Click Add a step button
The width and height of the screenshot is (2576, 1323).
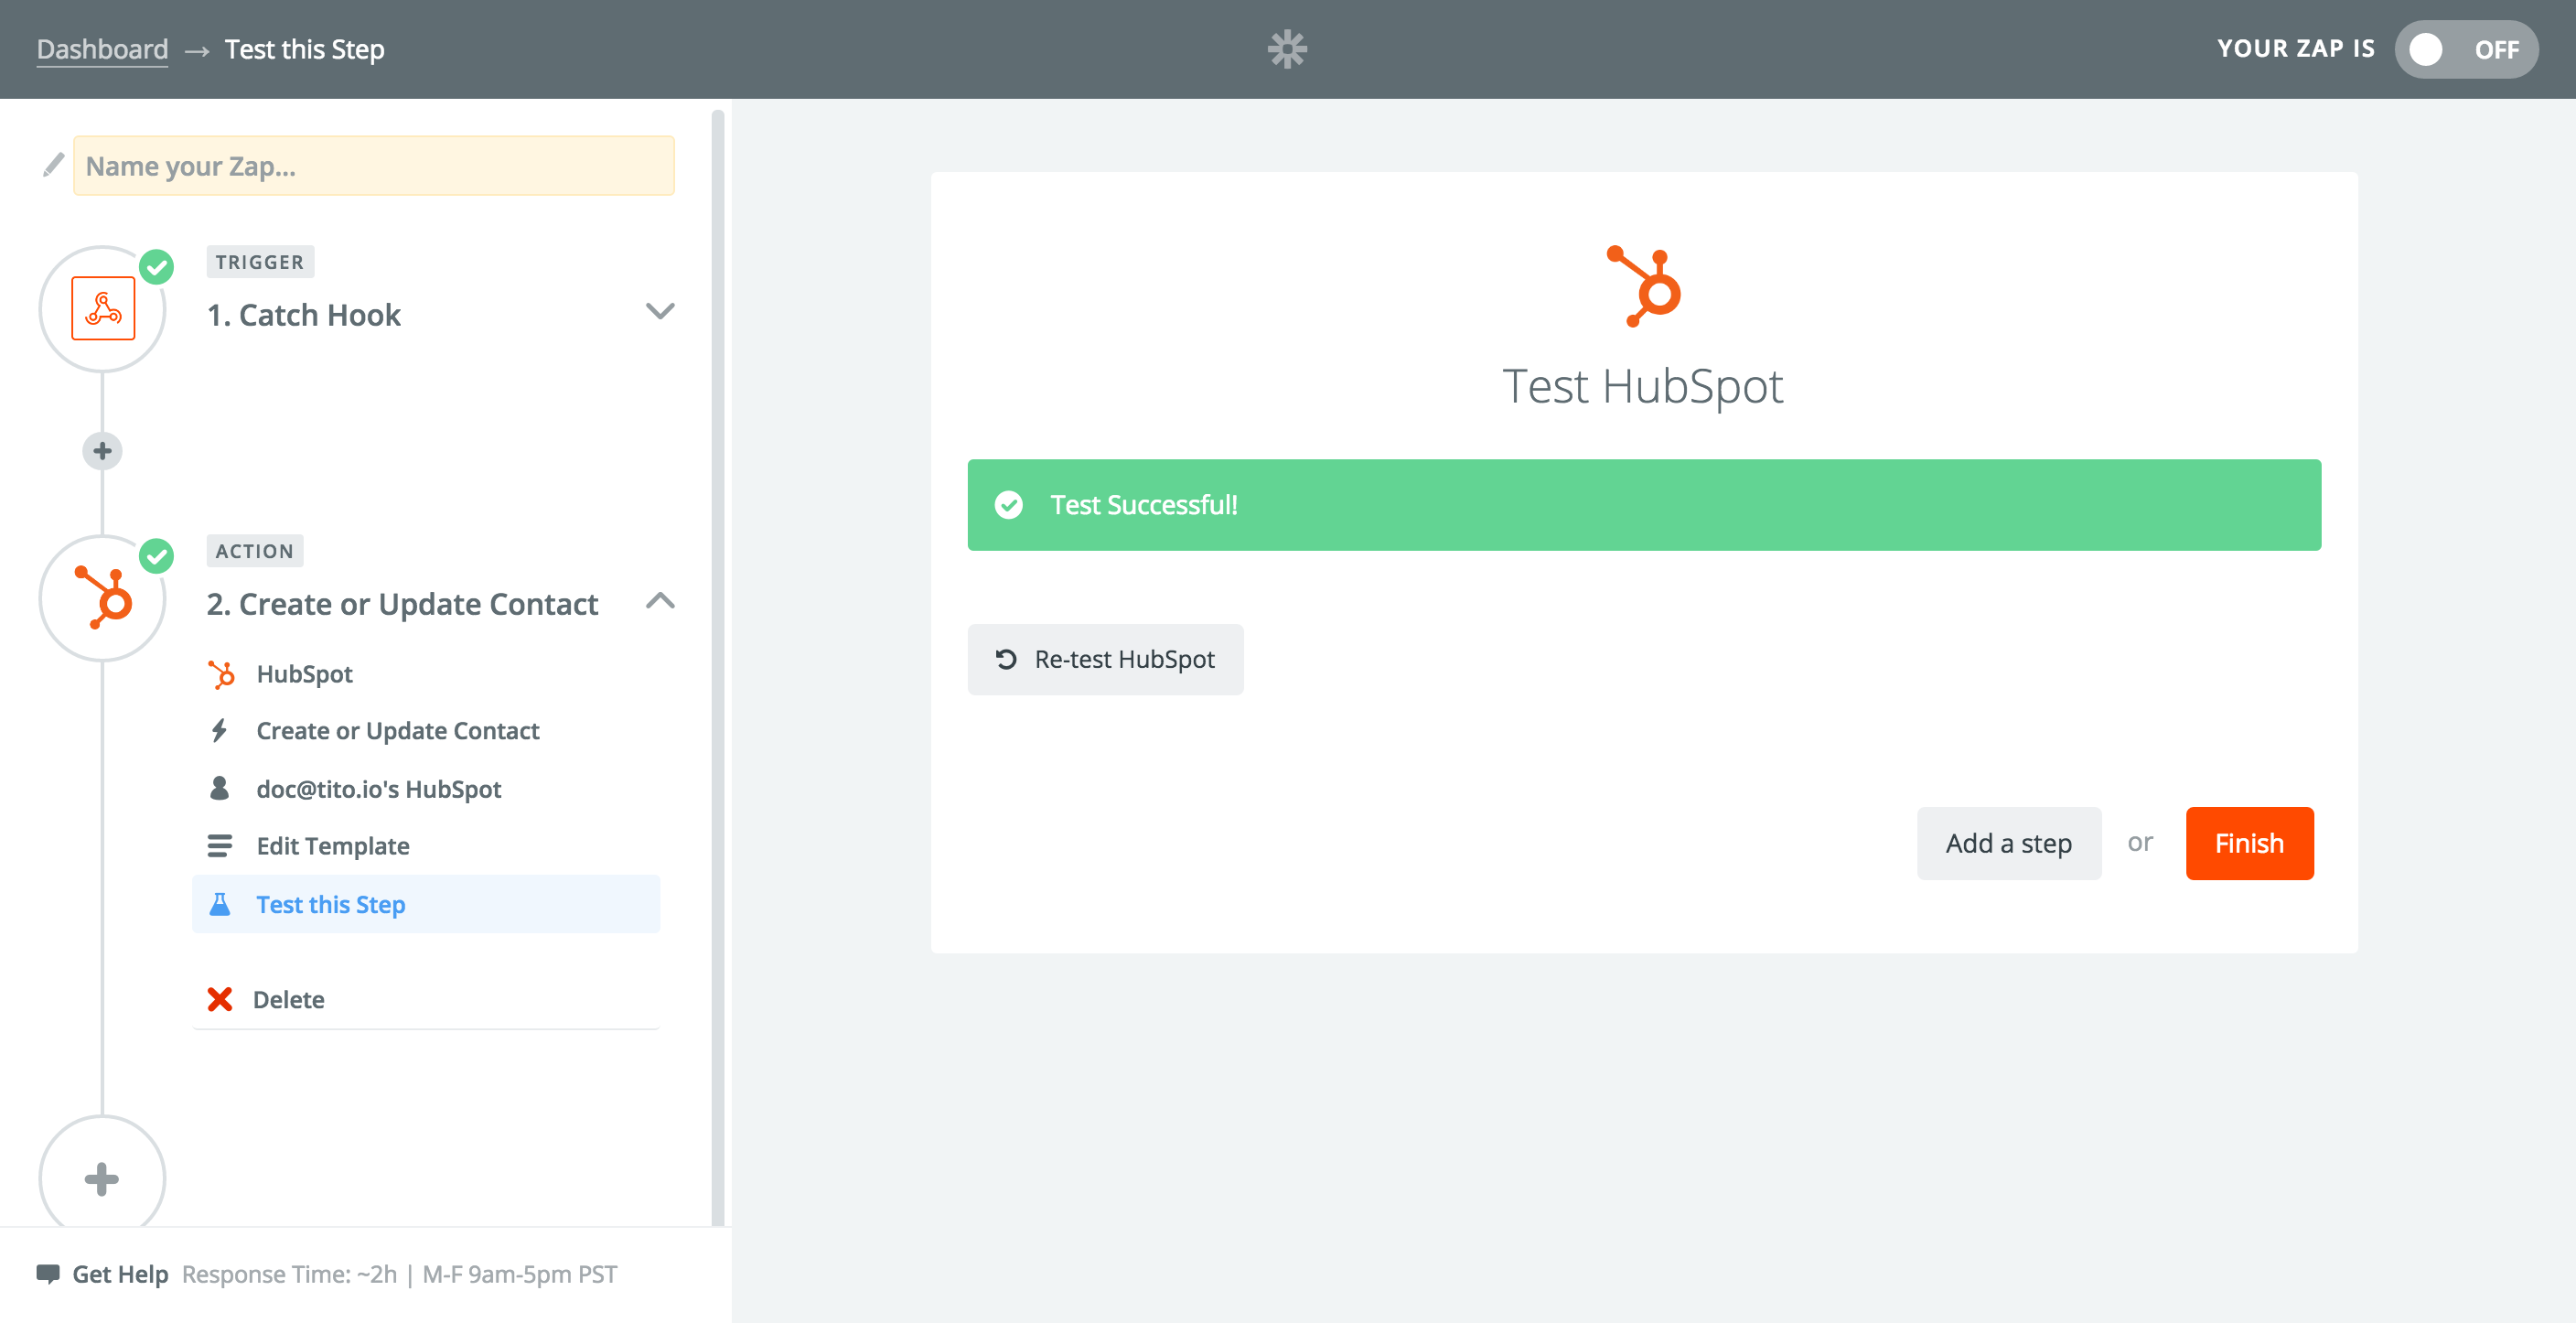(2008, 843)
